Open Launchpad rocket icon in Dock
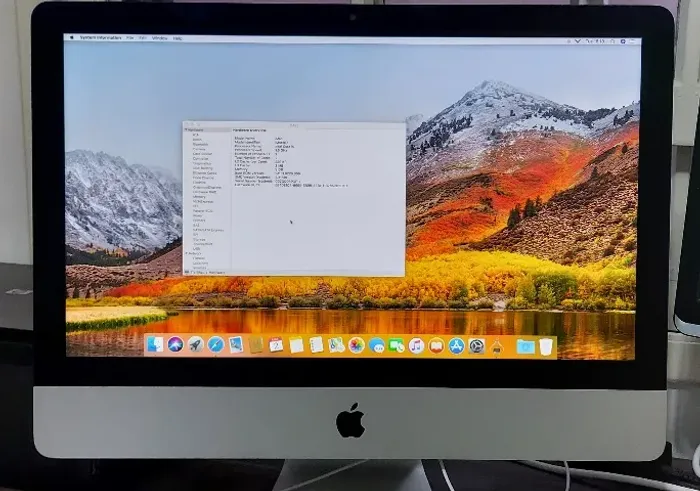Screen dimensions: 700x491 pyautogui.click(x=196, y=344)
